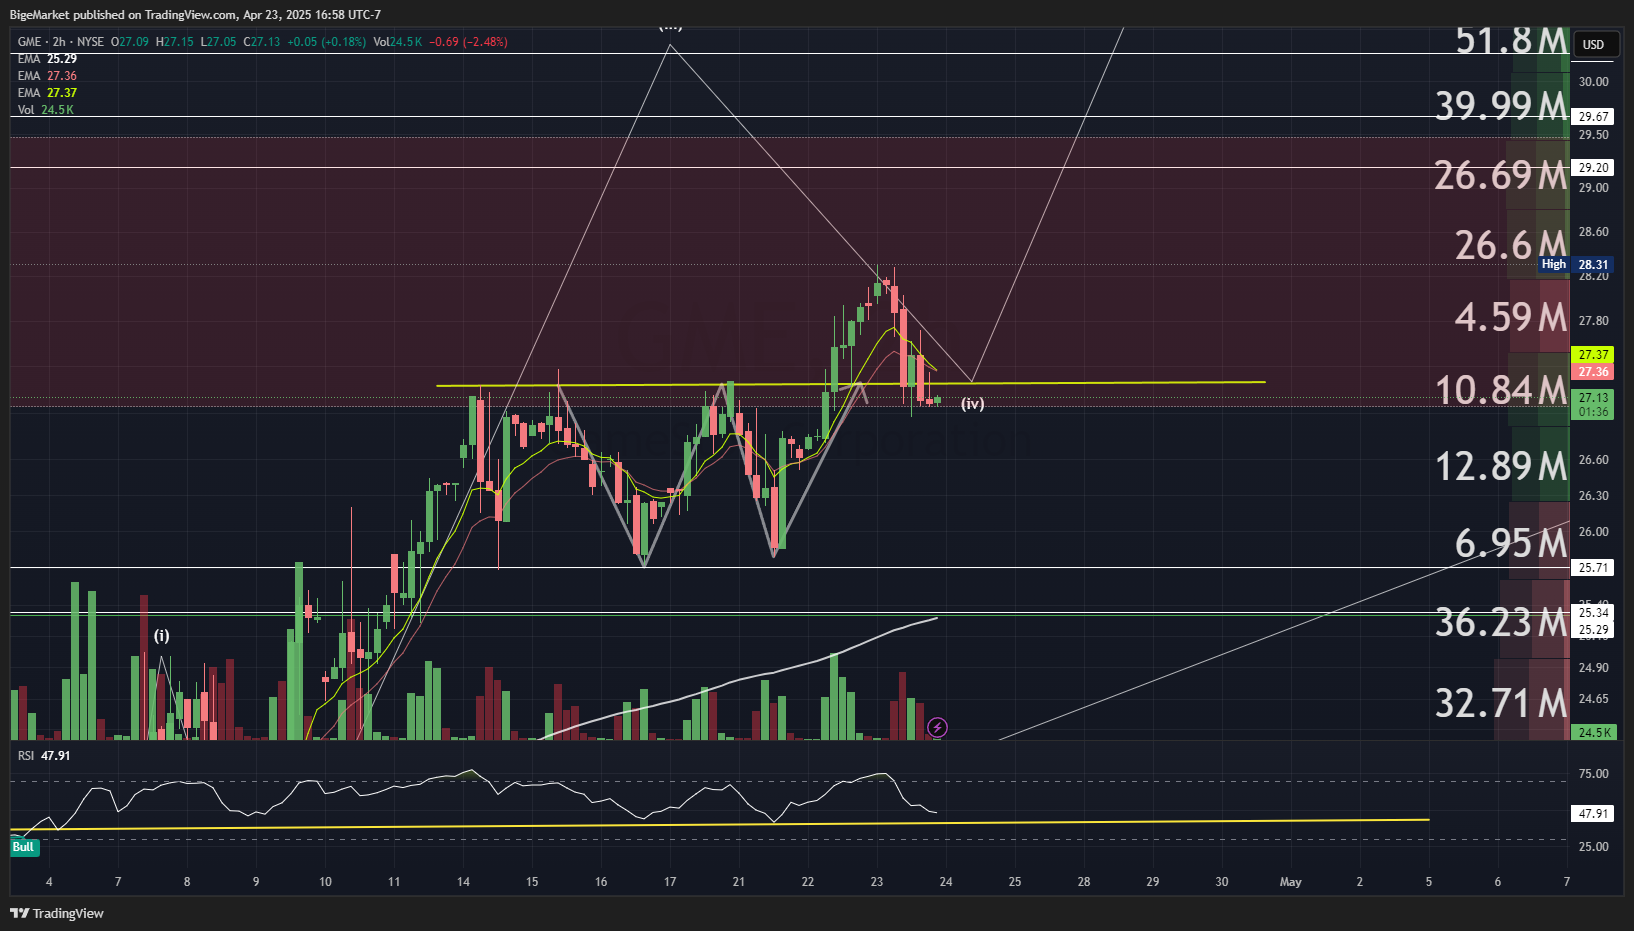Click the TradingView logo at bottom left
Image resolution: width=1634 pixels, height=931 pixels.
57,913
